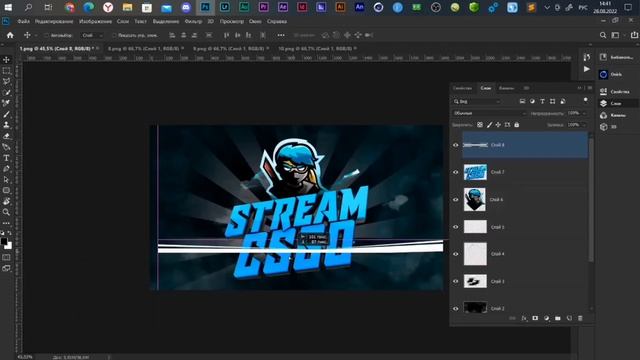
Task: Select the Eraser tool
Action: (6, 136)
